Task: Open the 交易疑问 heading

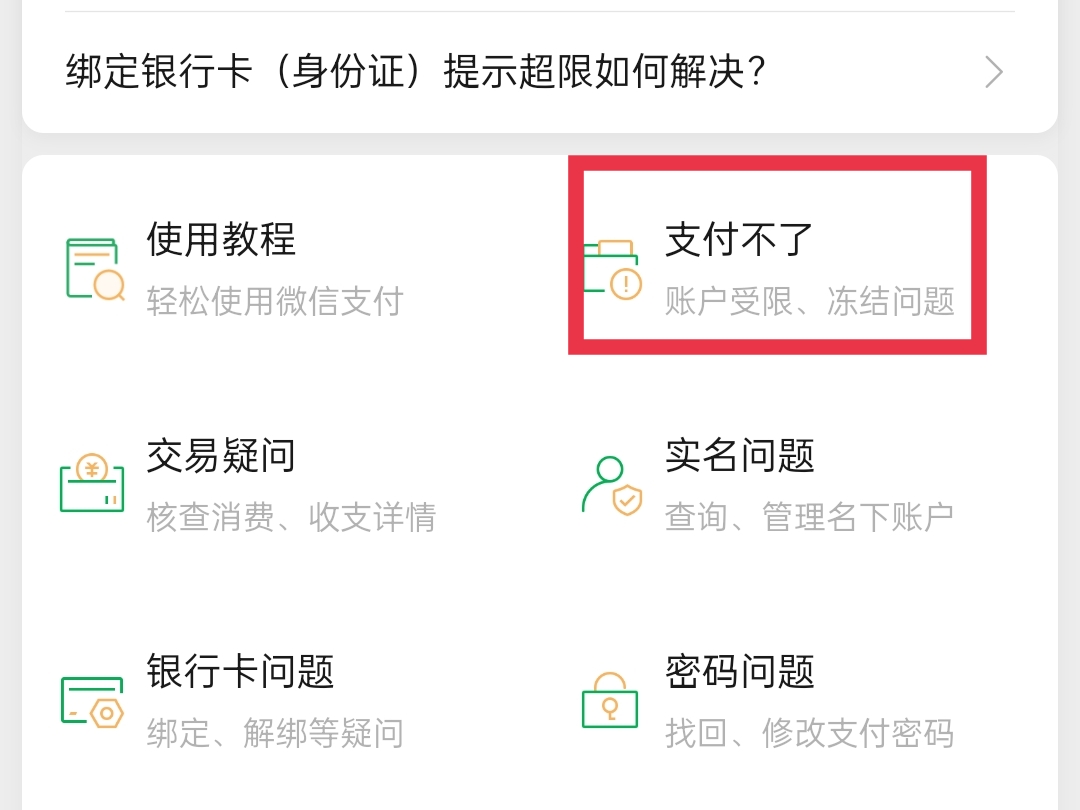Action: (x=221, y=456)
